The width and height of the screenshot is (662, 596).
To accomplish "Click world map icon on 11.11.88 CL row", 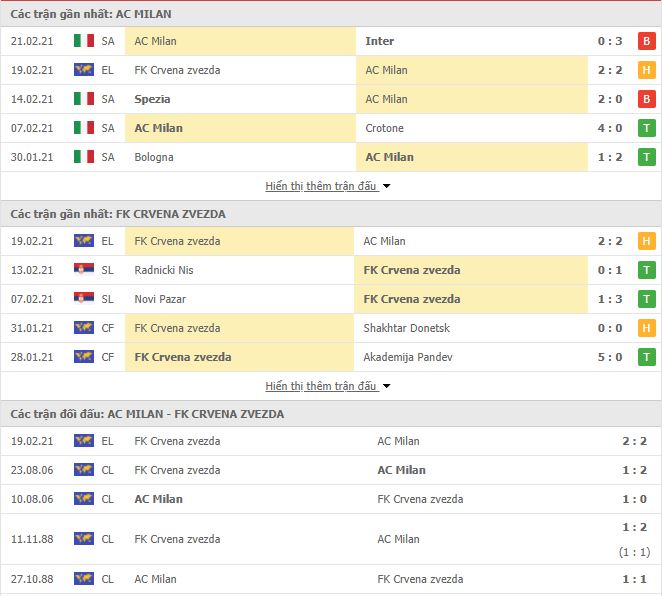I will click(84, 539).
